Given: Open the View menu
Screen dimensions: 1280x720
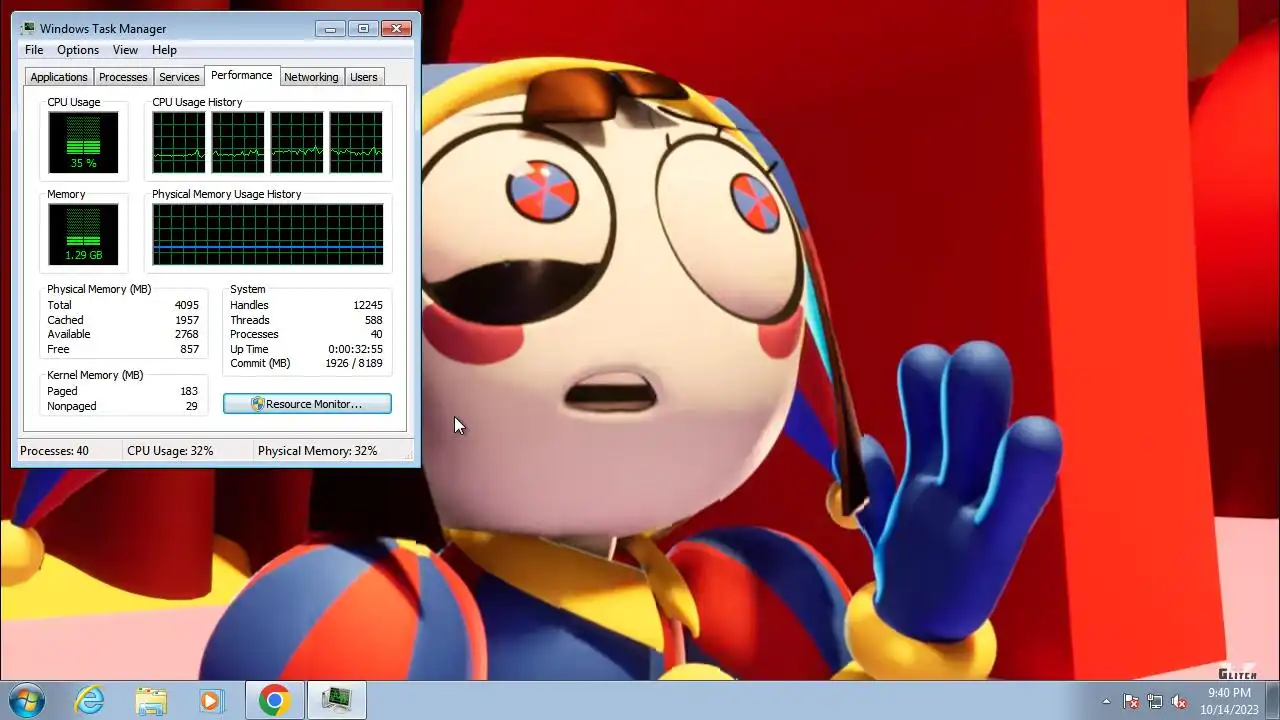Looking at the screenshot, I should point(125,50).
